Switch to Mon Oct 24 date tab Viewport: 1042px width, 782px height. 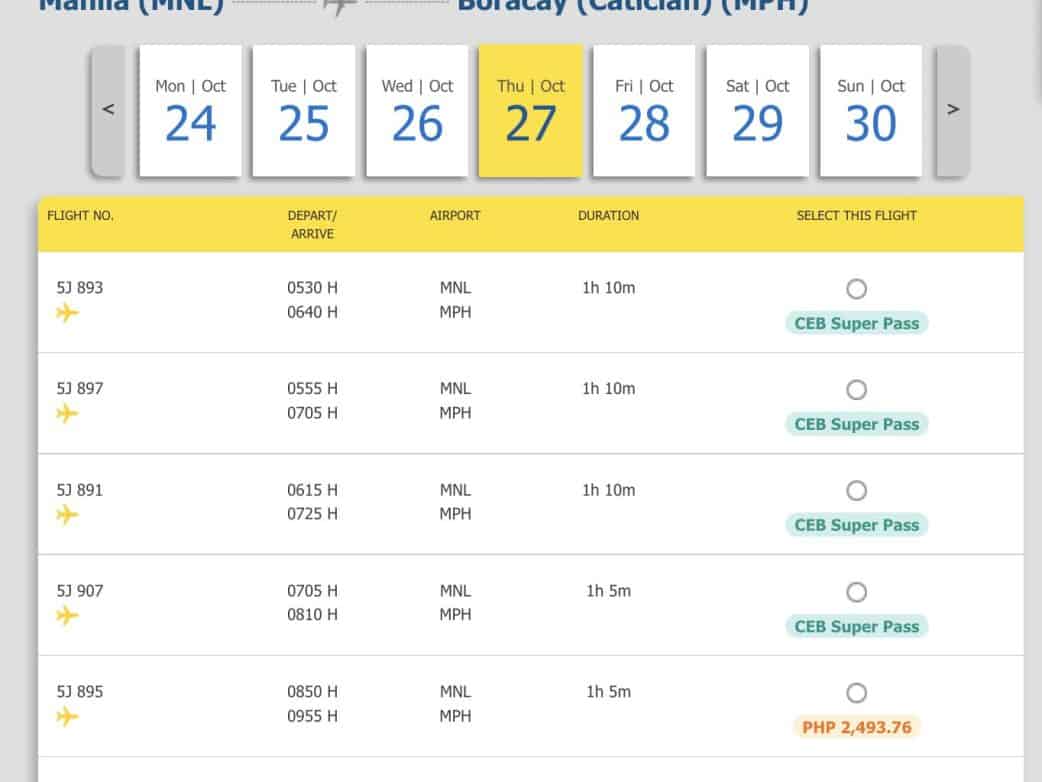[x=190, y=111]
